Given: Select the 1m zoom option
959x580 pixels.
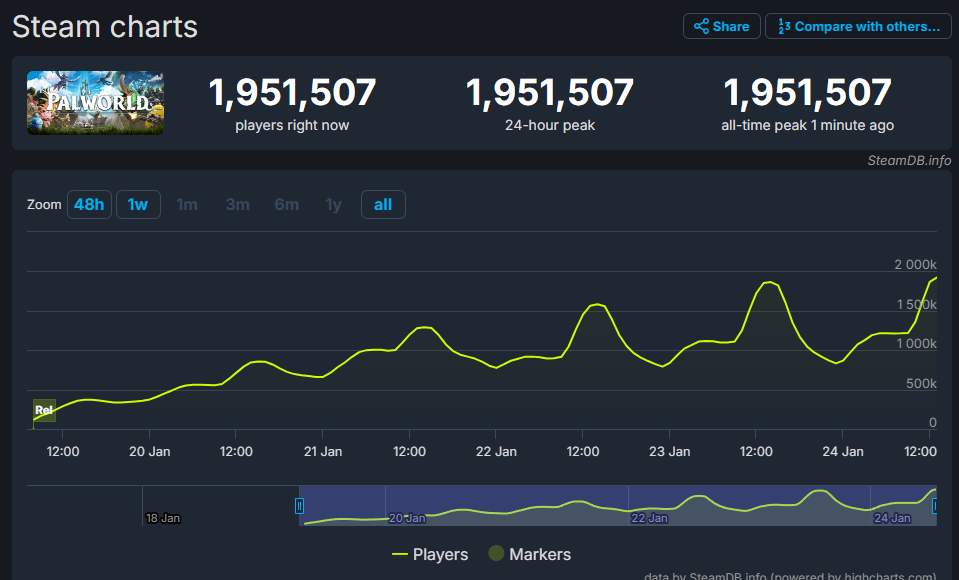Looking at the screenshot, I should click(187, 204).
